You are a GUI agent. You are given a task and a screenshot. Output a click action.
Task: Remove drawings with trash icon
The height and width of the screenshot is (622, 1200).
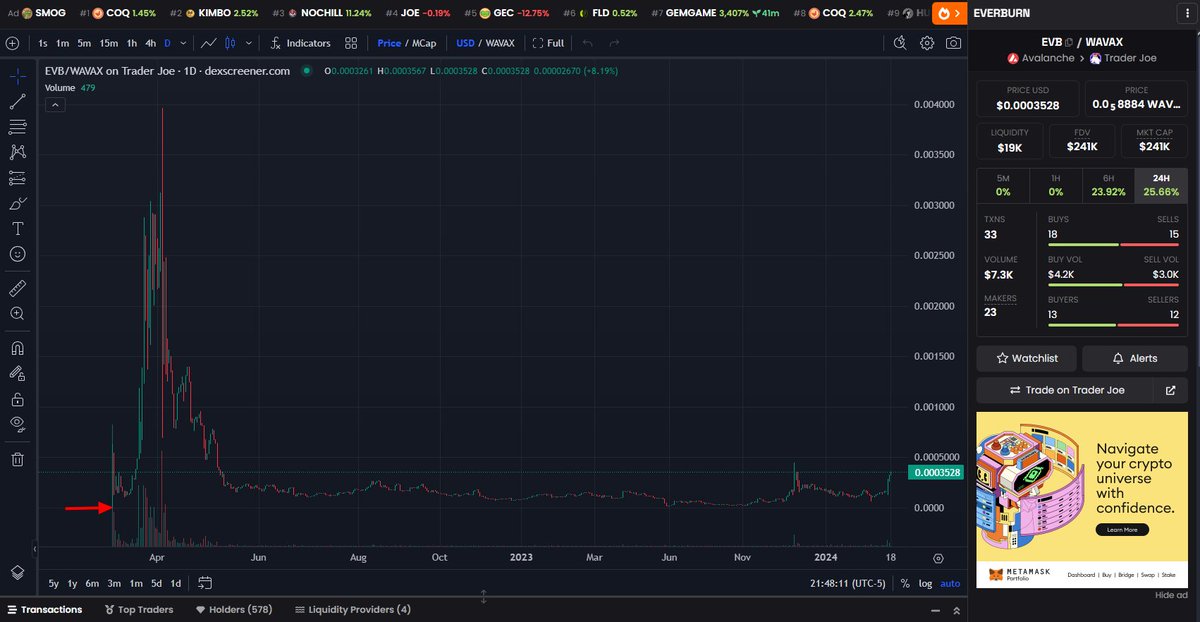(17, 459)
